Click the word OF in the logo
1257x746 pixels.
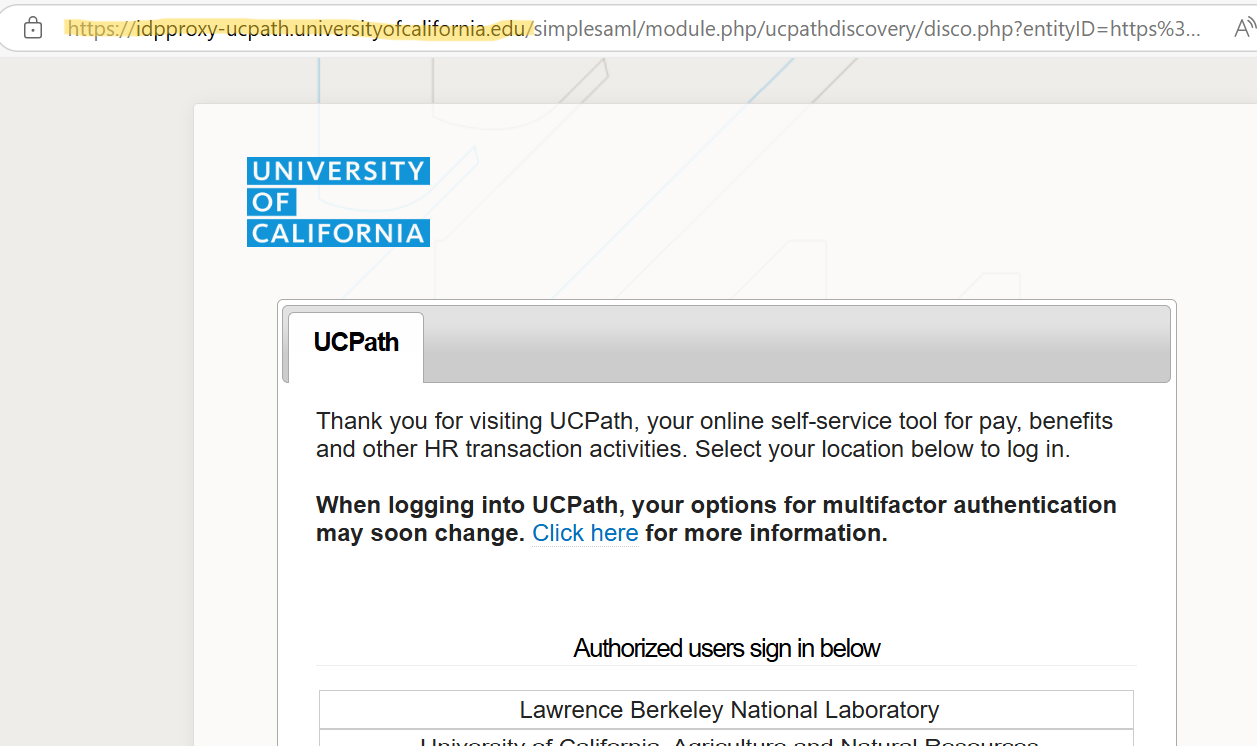(x=270, y=203)
